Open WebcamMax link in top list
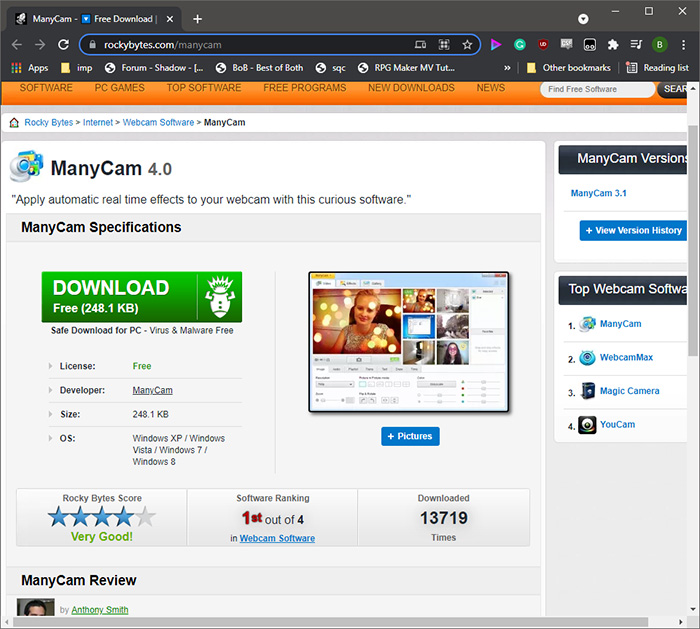This screenshot has height=629, width=700. coord(626,358)
